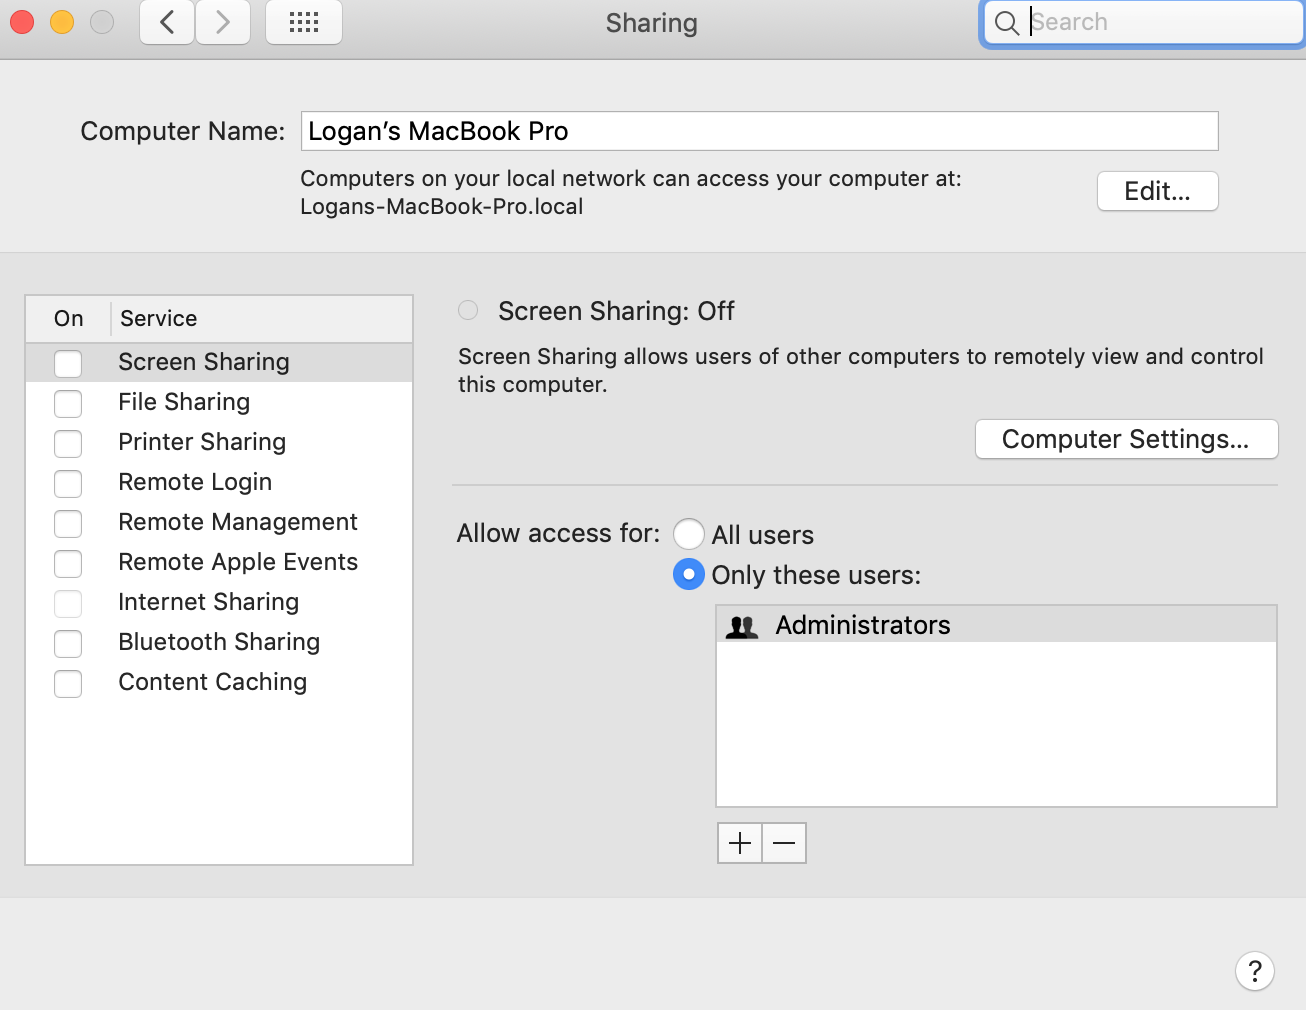Go back using the left chevron button
Screen dimensions: 1306x1010
(x=167, y=22)
